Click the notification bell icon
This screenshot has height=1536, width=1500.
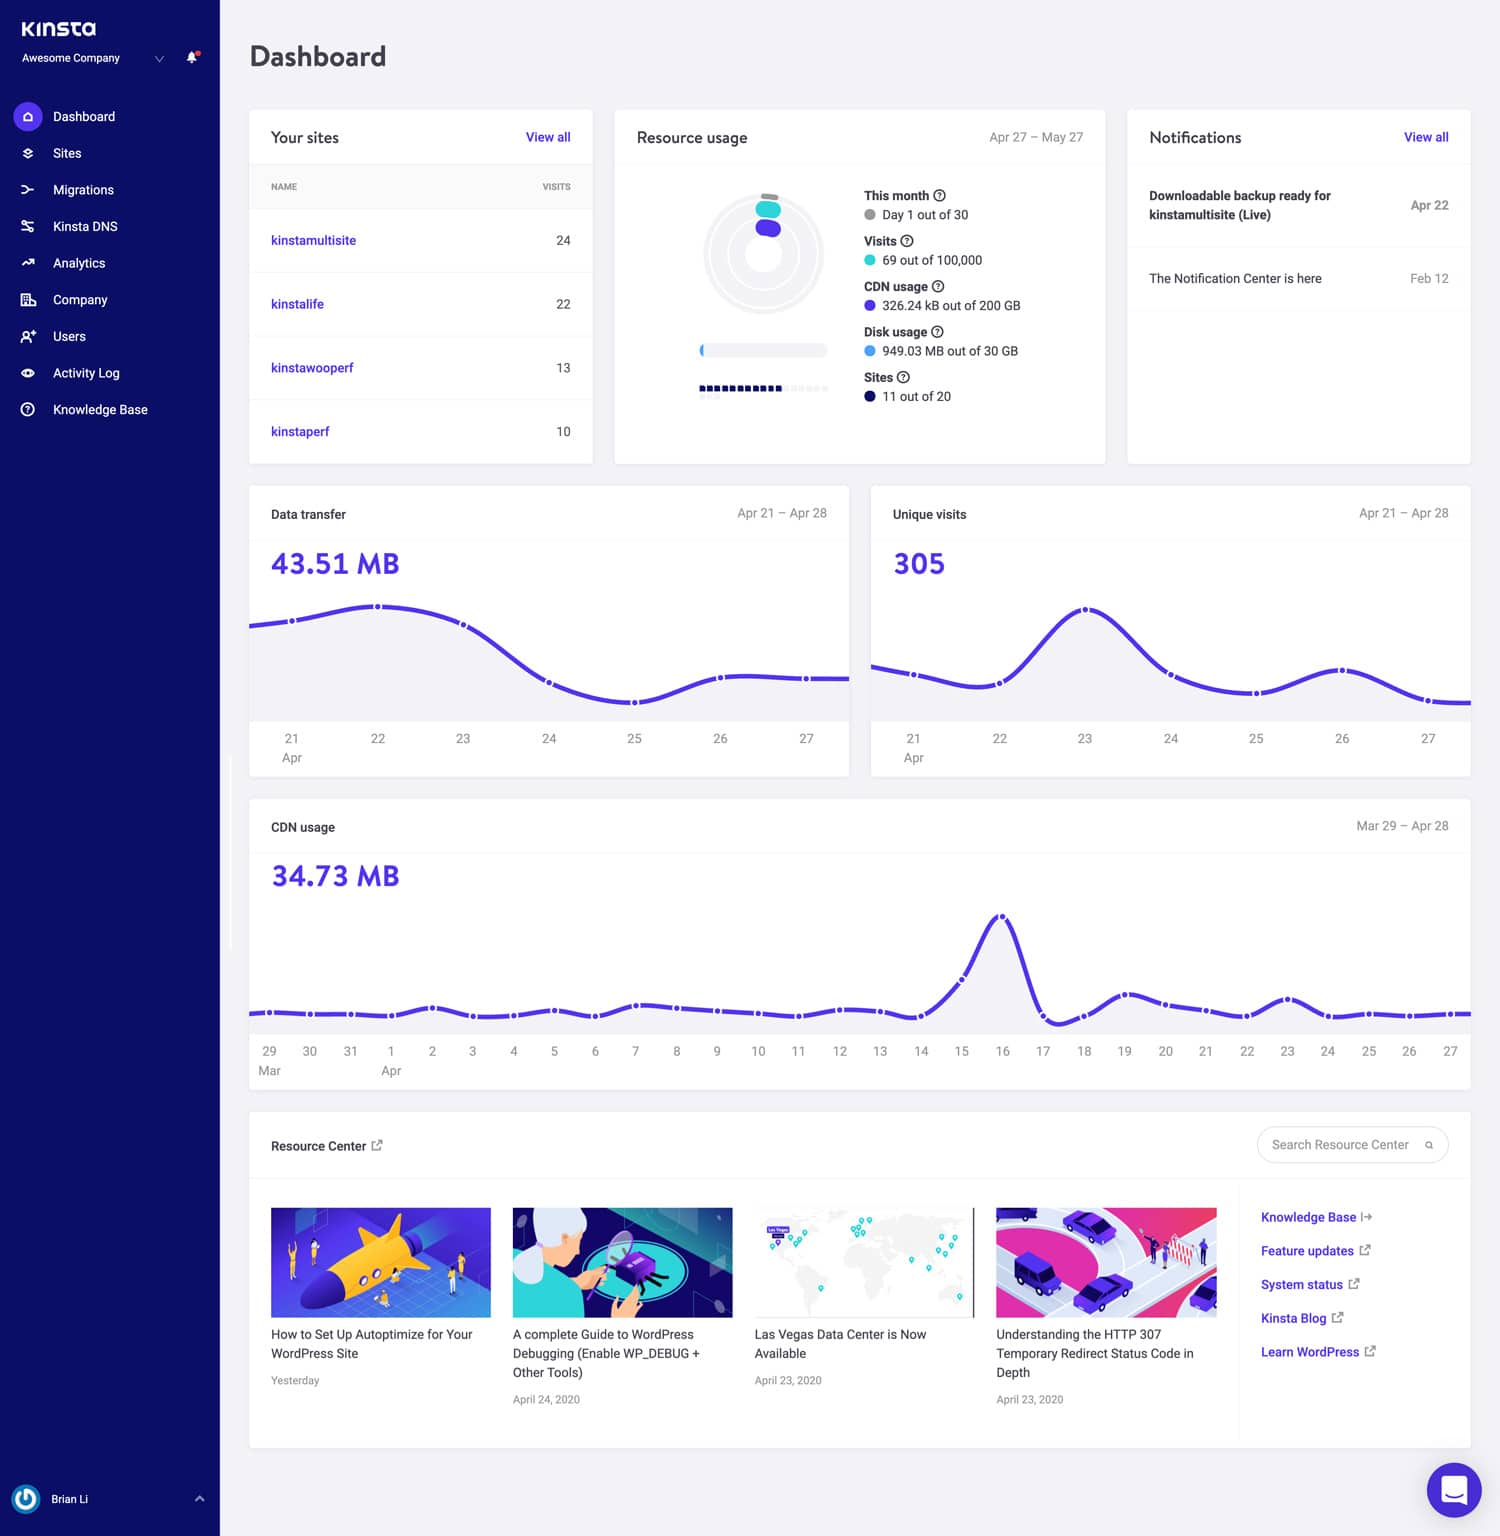pos(192,58)
